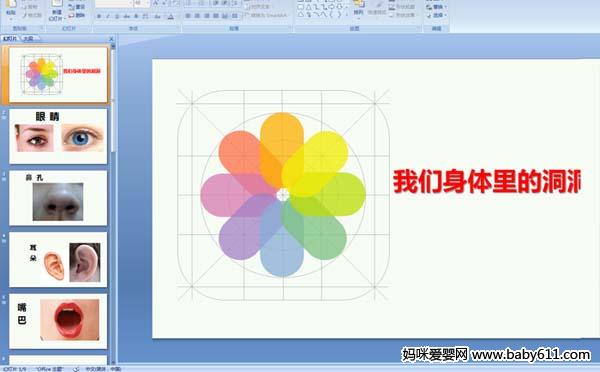Image resolution: width=600 pixels, height=372 pixels.
Task: Open the Select (选择) dropdown in editing group
Action: [437, 15]
